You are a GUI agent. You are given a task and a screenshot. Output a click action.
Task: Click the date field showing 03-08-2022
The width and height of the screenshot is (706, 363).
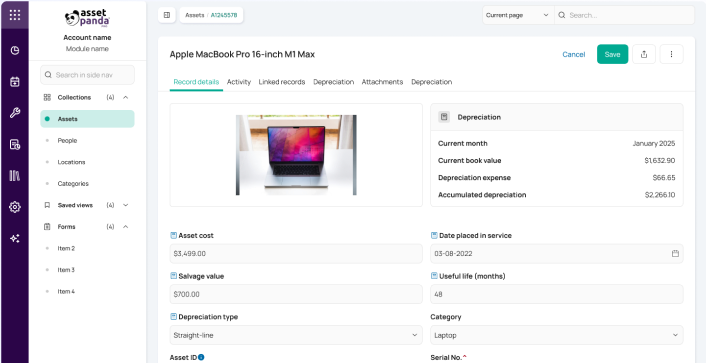(x=557, y=254)
